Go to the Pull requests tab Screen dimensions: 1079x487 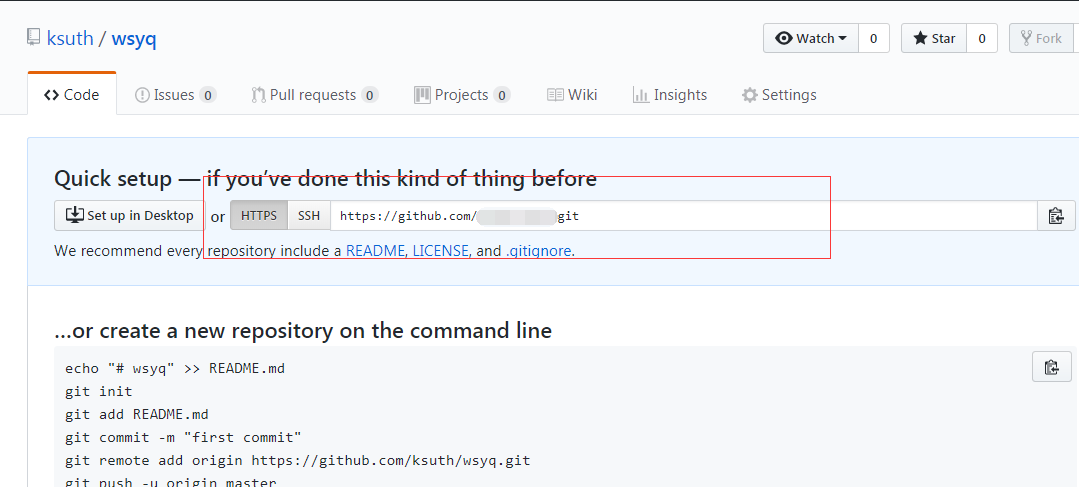(312, 95)
